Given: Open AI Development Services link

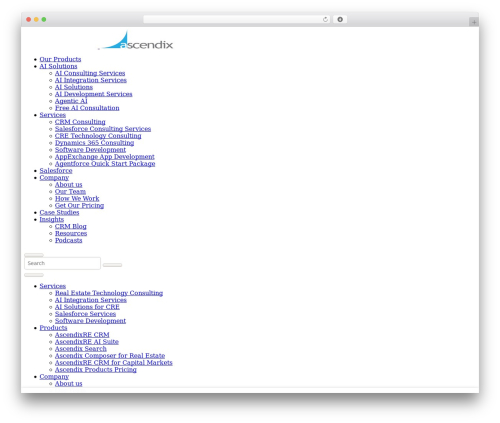Looking at the screenshot, I should (x=94, y=94).
